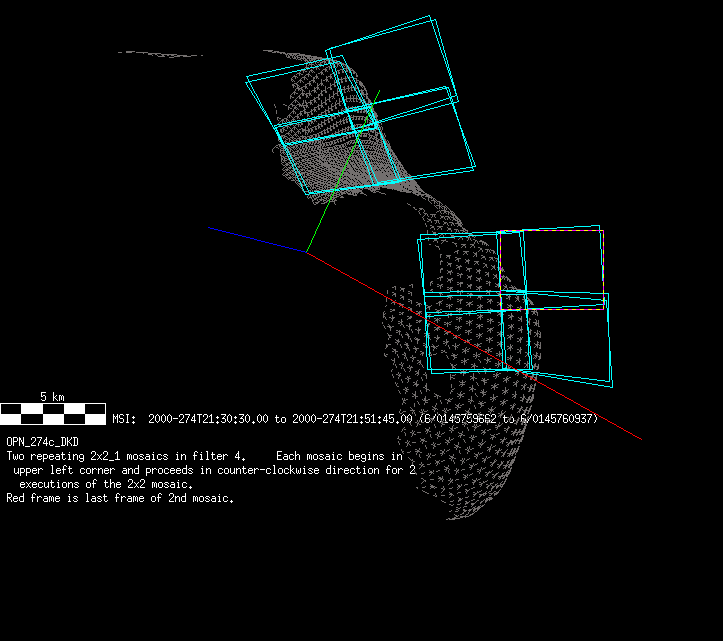
Task: Click the green axis line
Action: (343, 172)
